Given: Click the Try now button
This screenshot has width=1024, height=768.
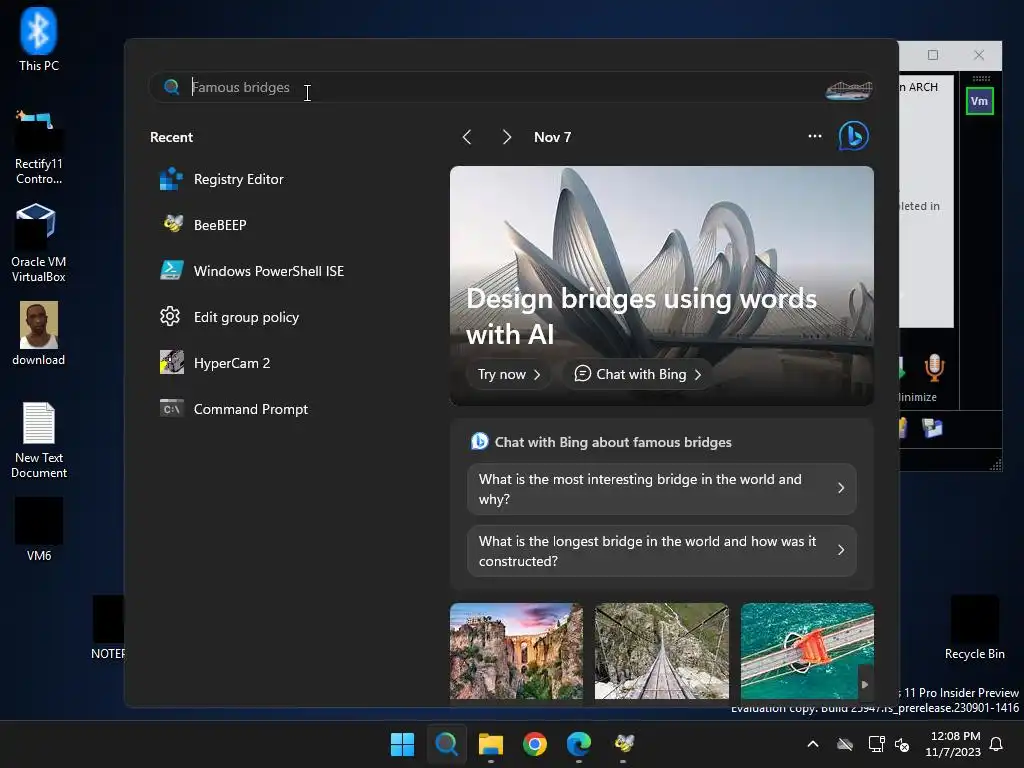Looking at the screenshot, I should 508,374.
